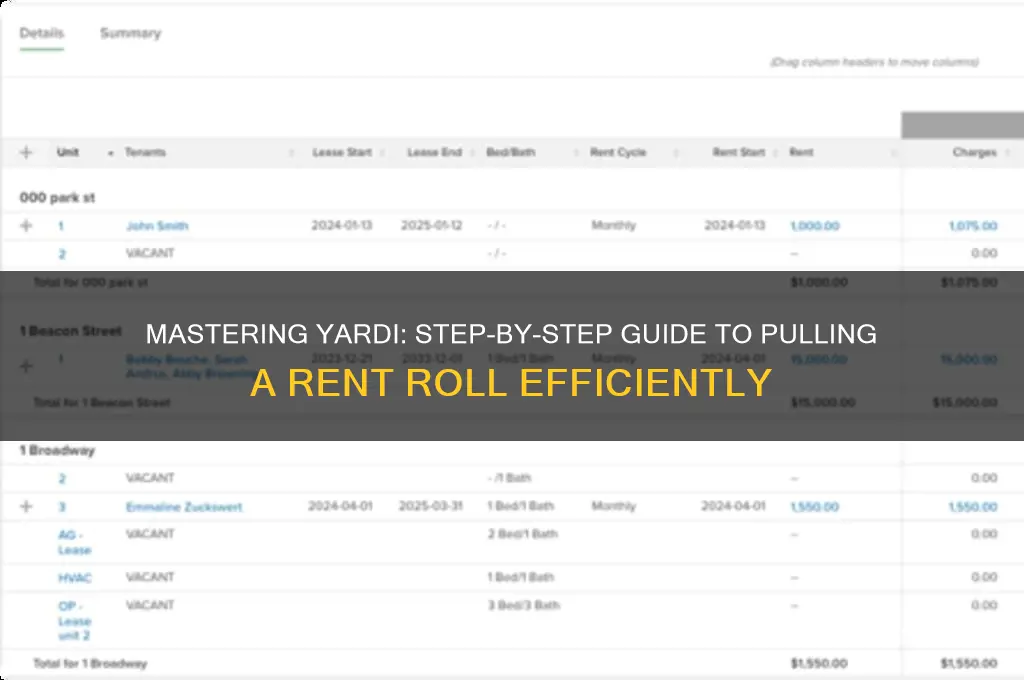Click lease end date 2025-03-31
The width and height of the screenshot is (1024, 680).
431,506
